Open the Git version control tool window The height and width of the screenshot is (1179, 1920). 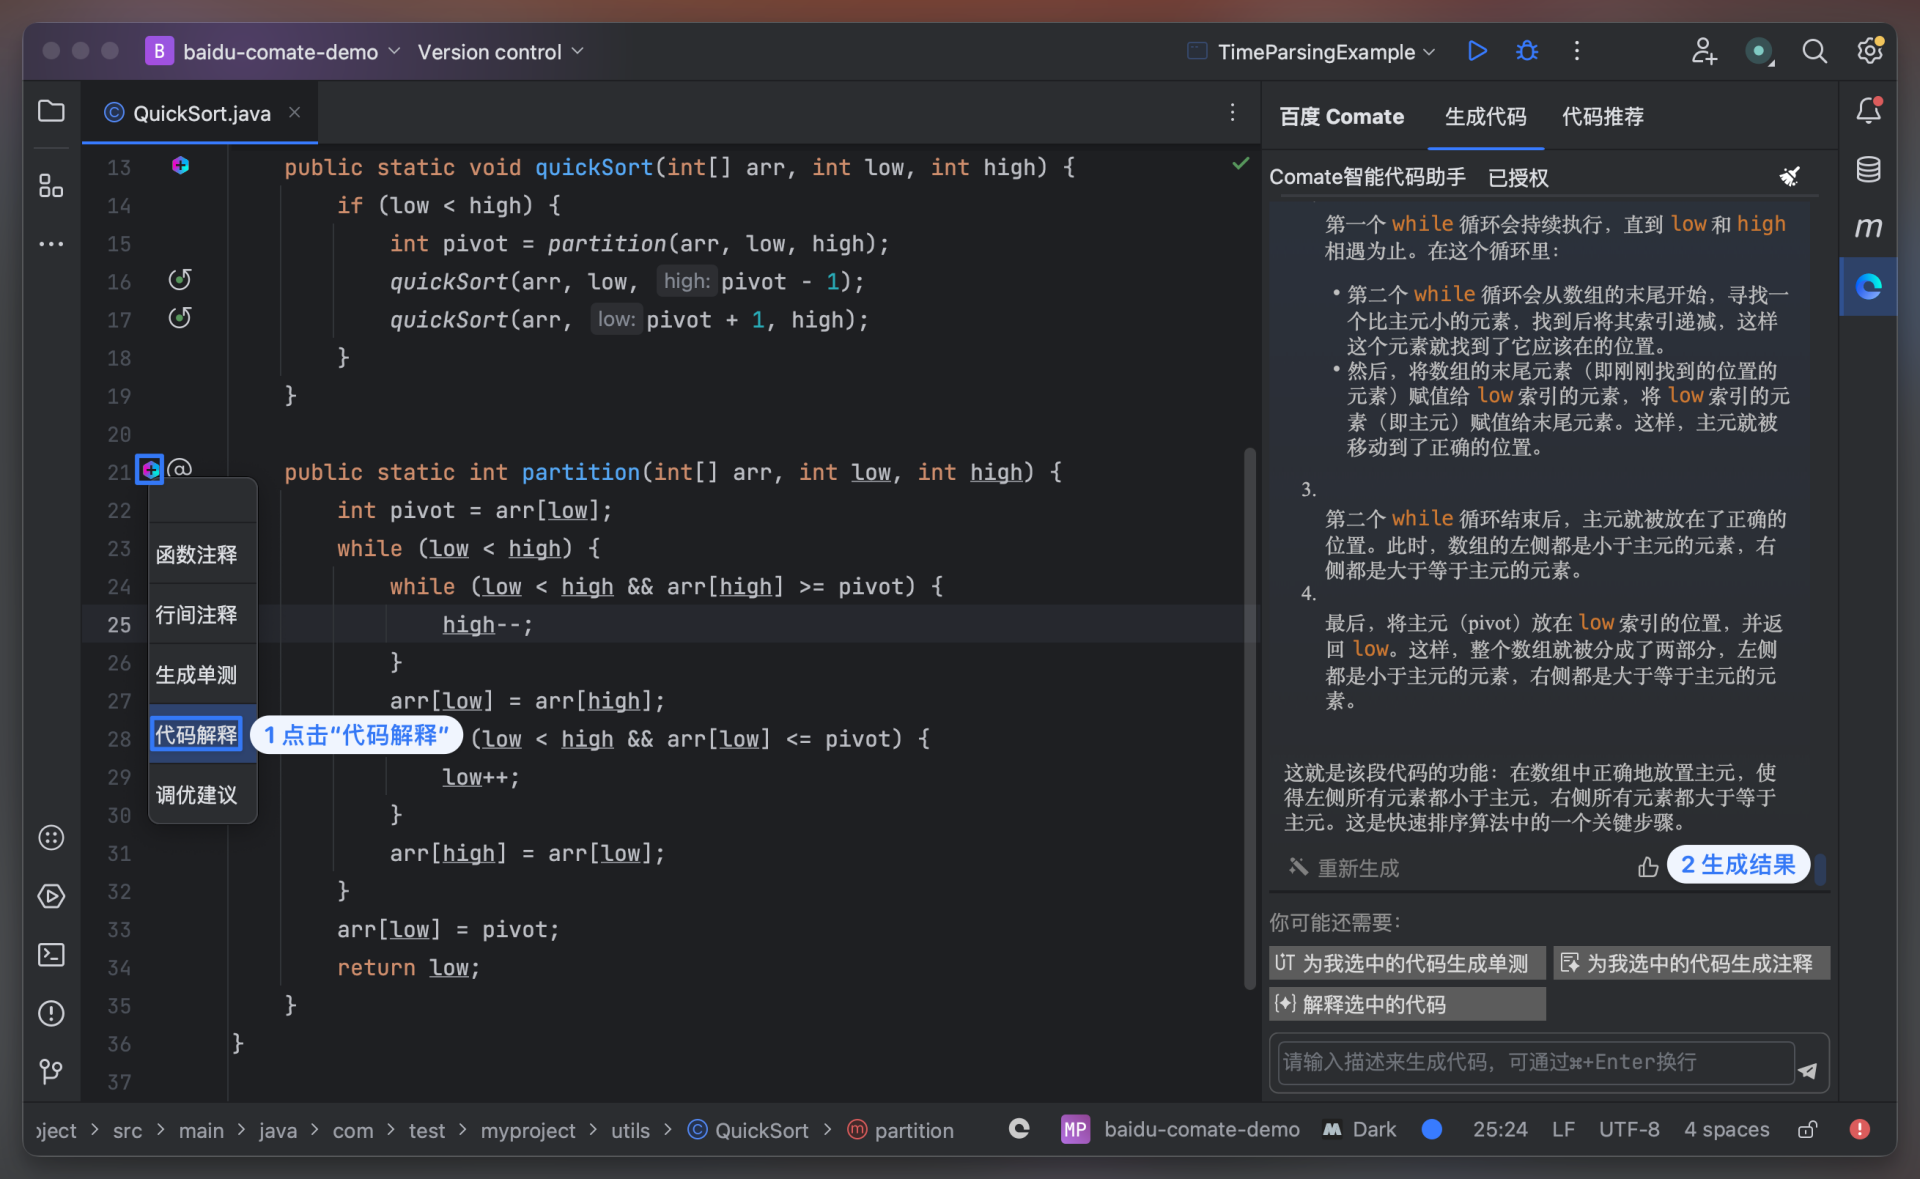pos(51,1072)
